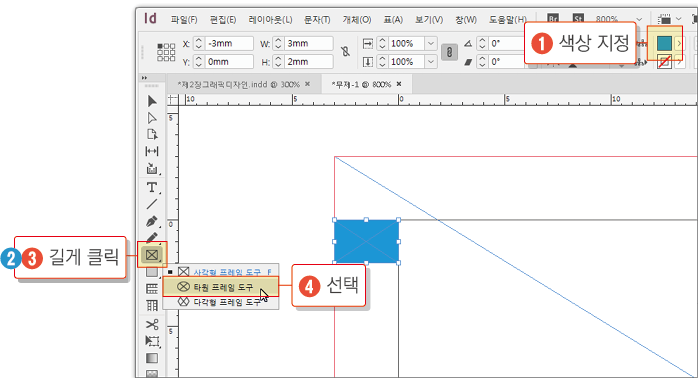Image resolution: width=698 pixels, height=378 pixels.
Task: Click the blue fill color swatch
Action: click(x=664, y=43)
